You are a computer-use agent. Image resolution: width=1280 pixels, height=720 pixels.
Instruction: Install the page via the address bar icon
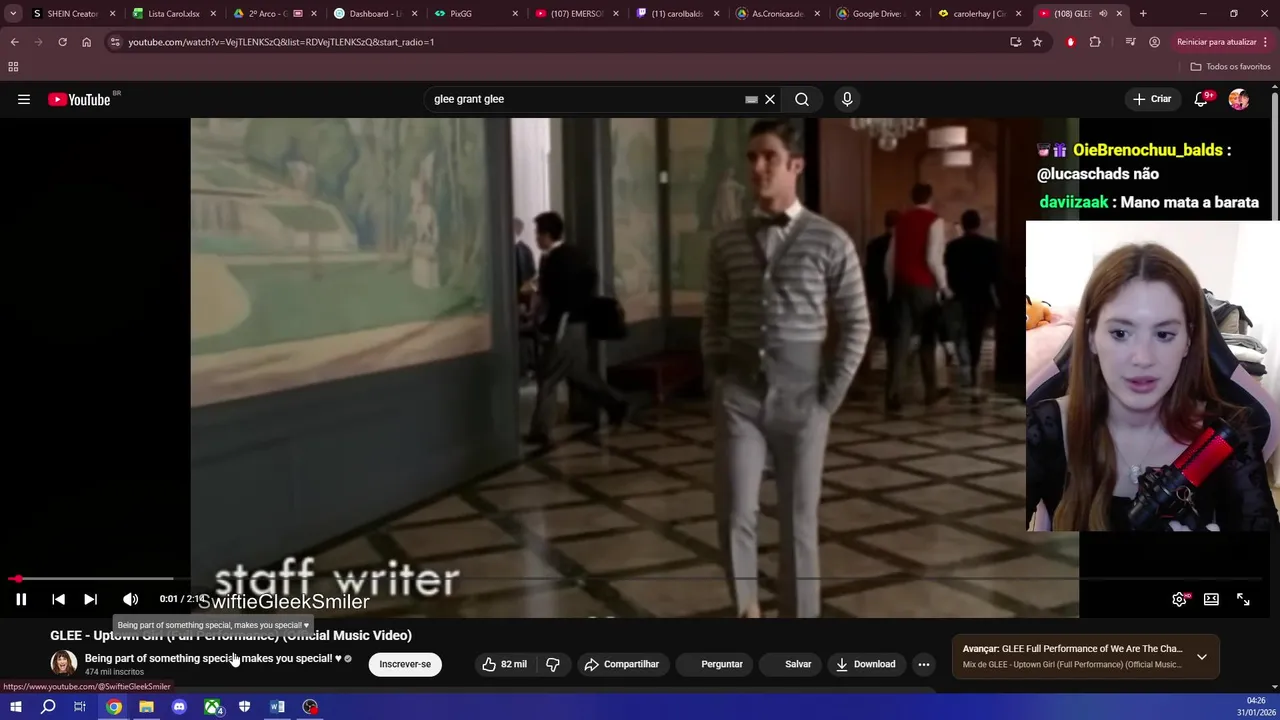click(x=1015, y=42)
